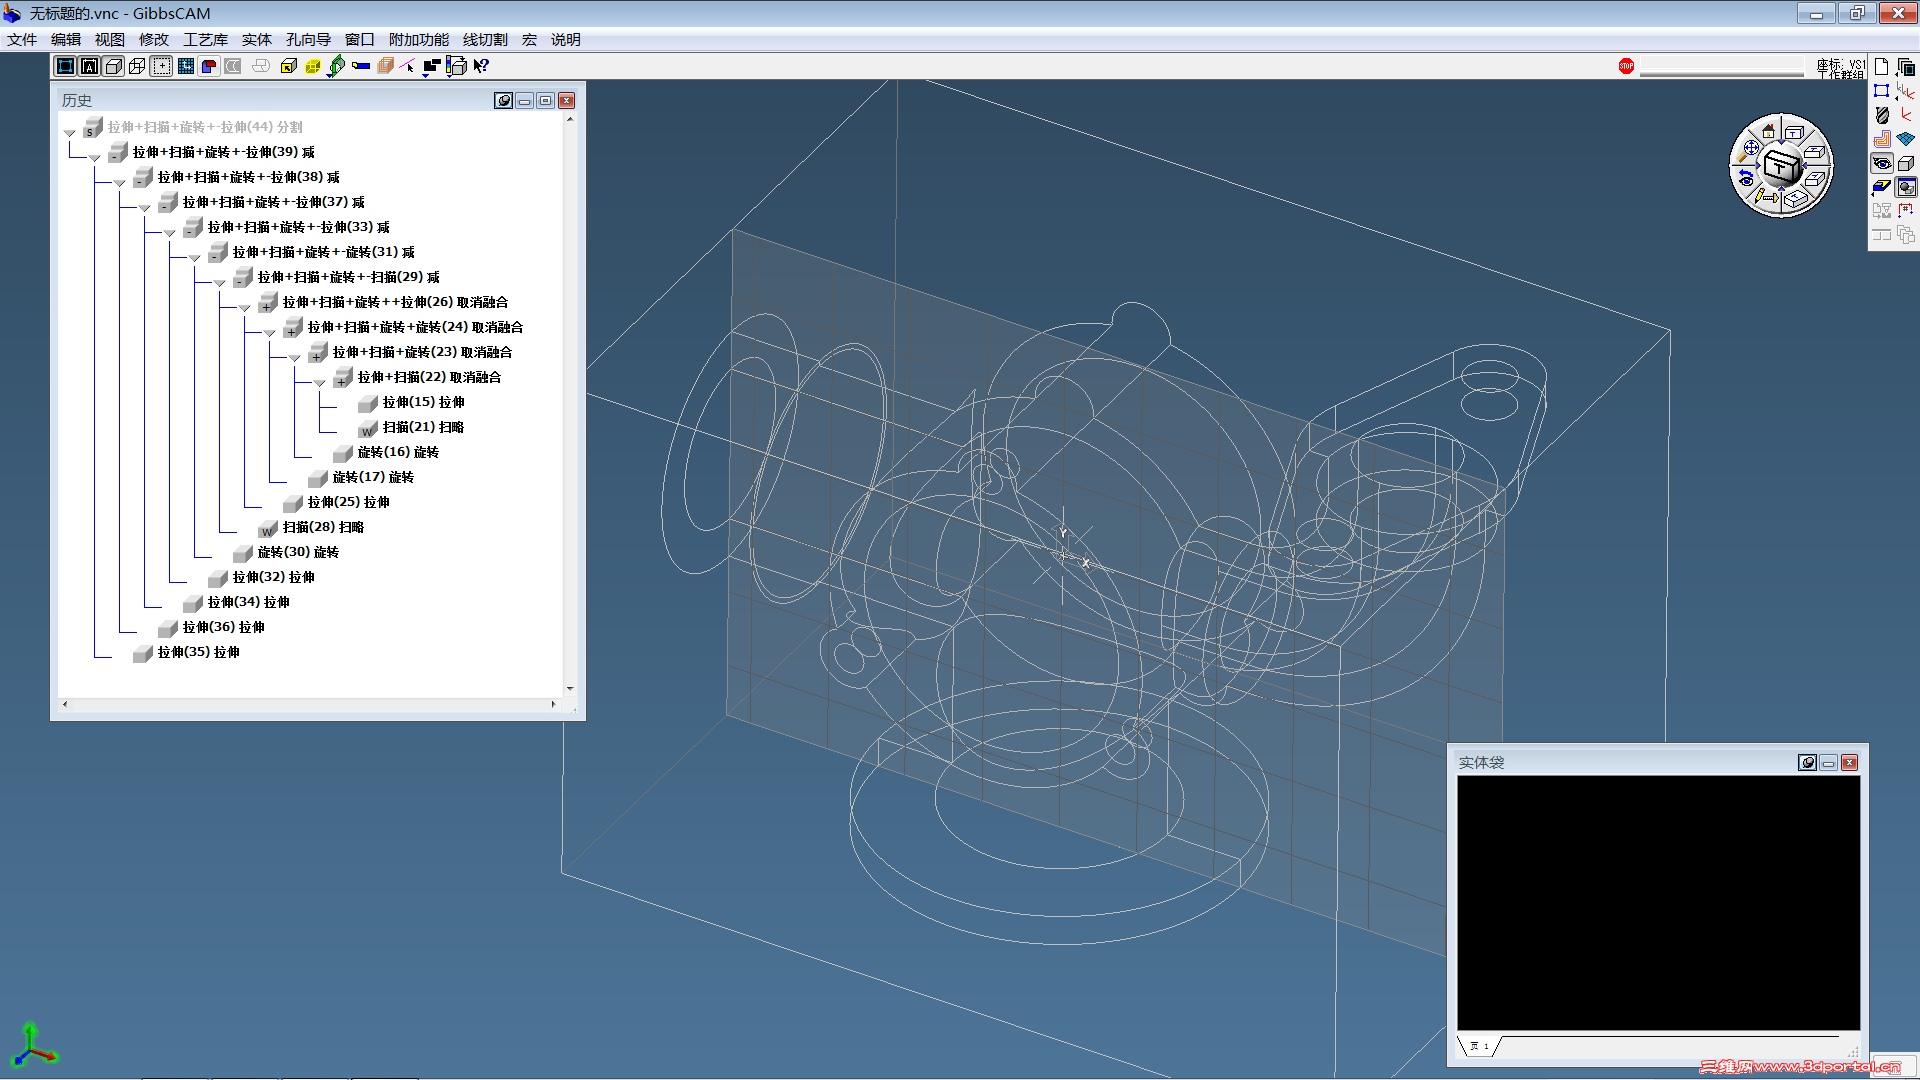
Task: Select 扫描(28) 扫略 in history tree
Action: pyautogui.click(x=323, y=527)
